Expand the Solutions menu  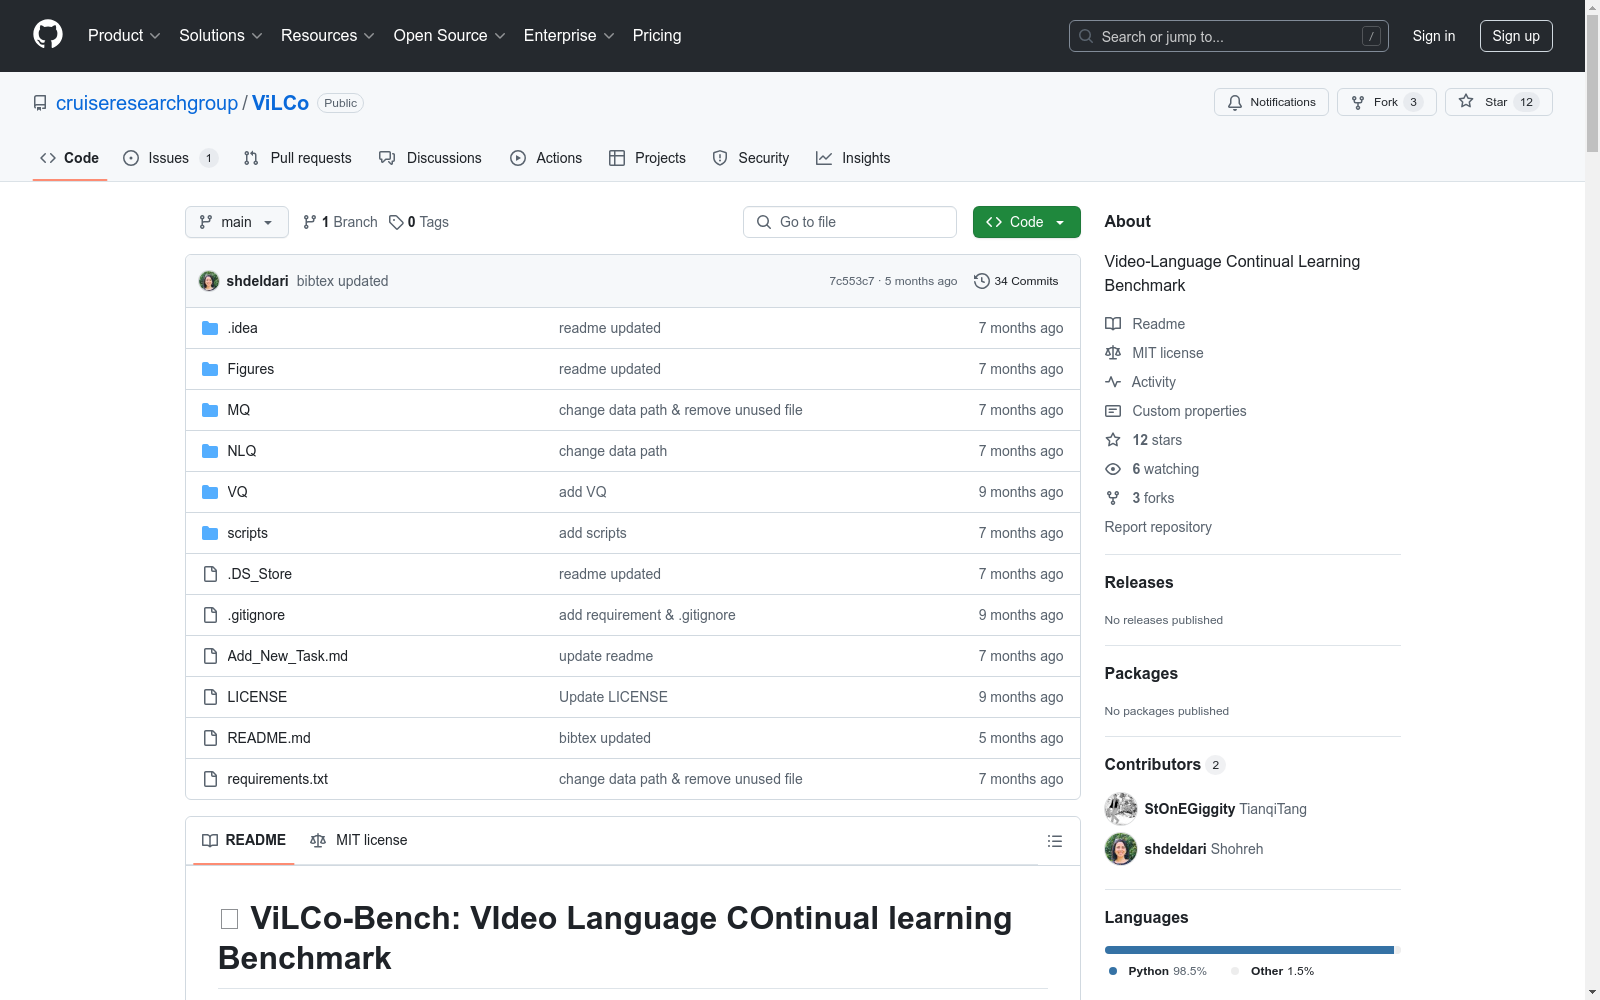[x=221, y=36]
